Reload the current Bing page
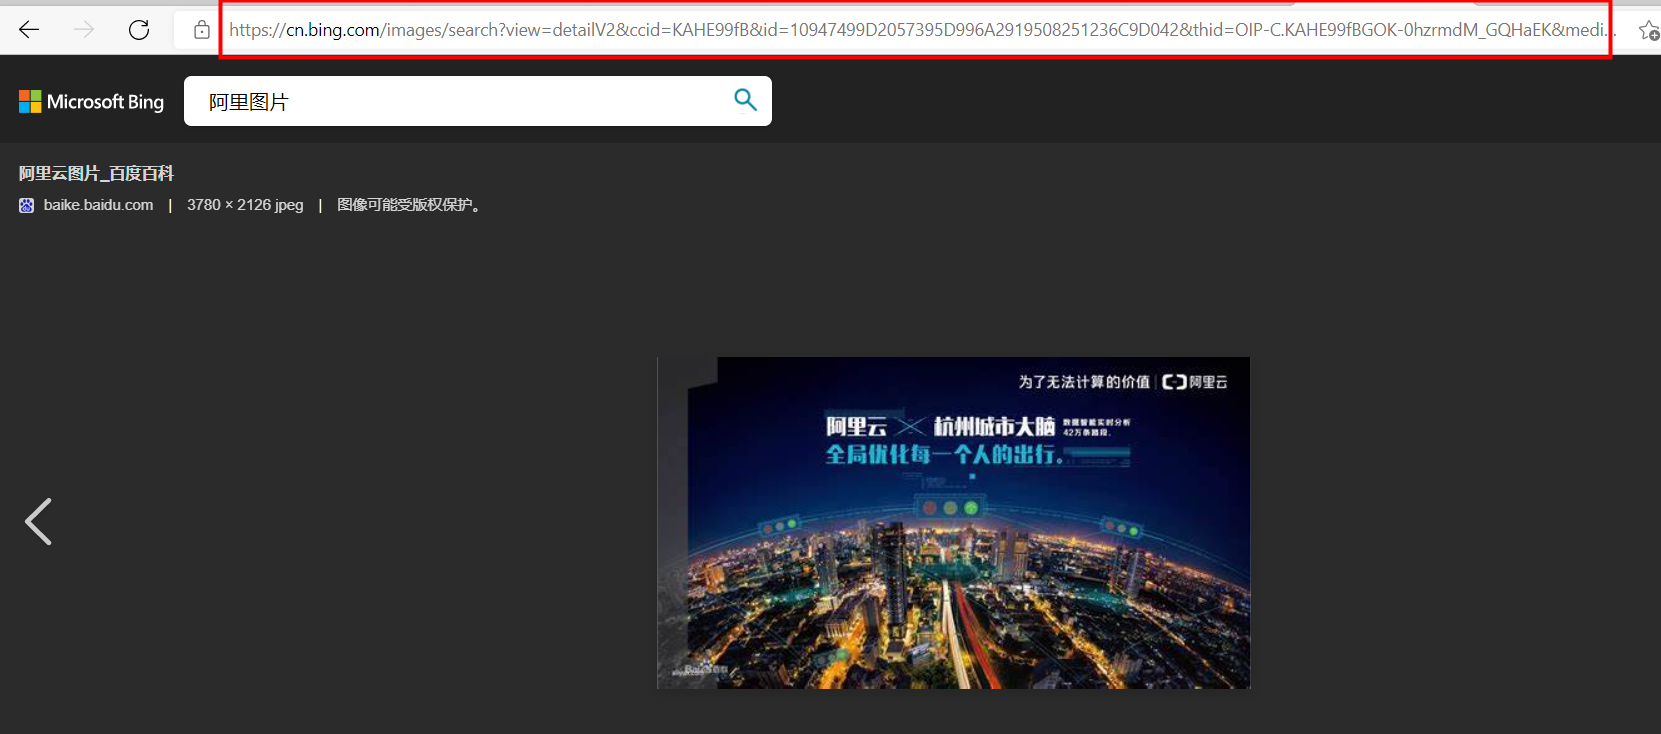The image size is (1661, 734). click(x=139, y=30)
